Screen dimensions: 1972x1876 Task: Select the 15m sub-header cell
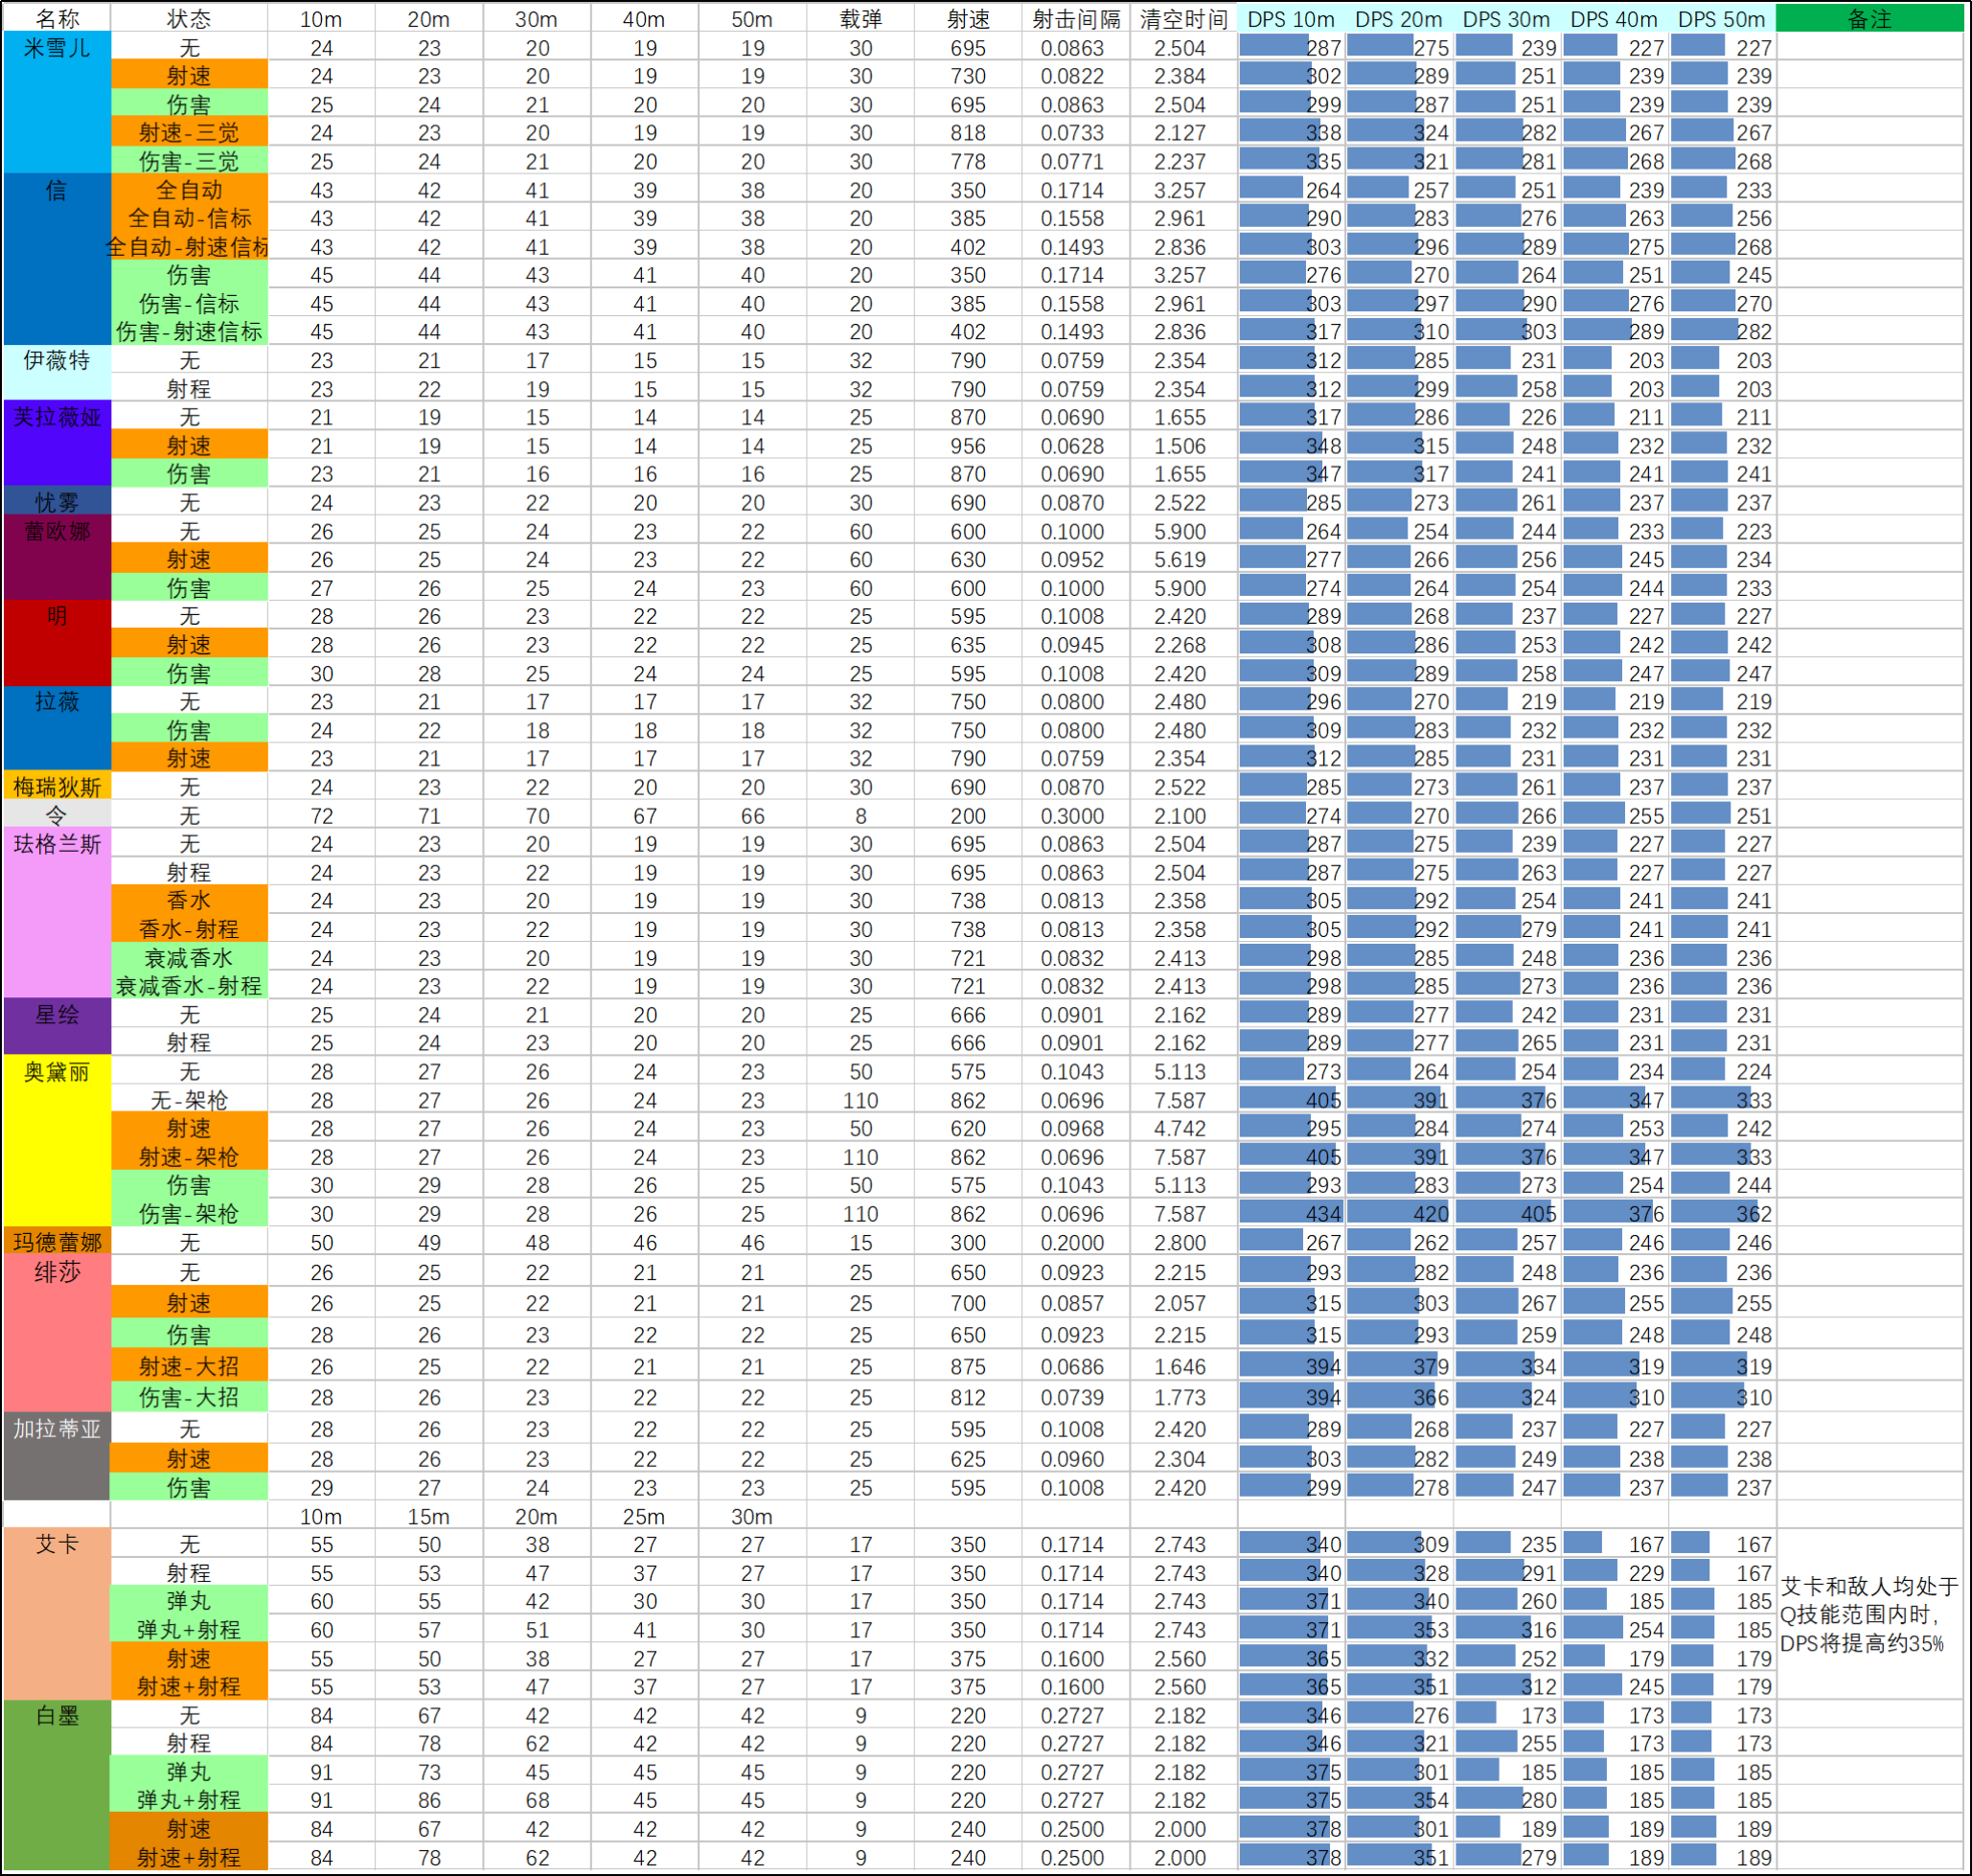pyautogui.click(x=429, y=1517)
